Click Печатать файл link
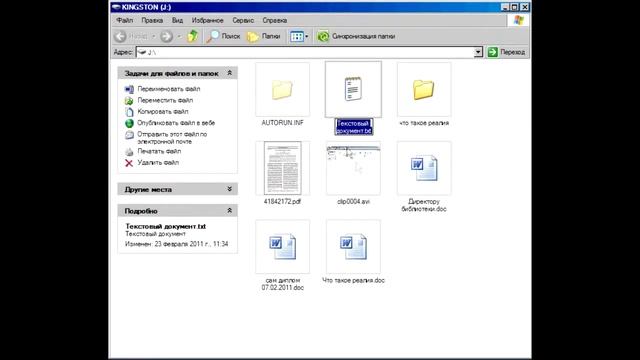The height and width of the screenshot is (360, 640). (x=159, y=151)
